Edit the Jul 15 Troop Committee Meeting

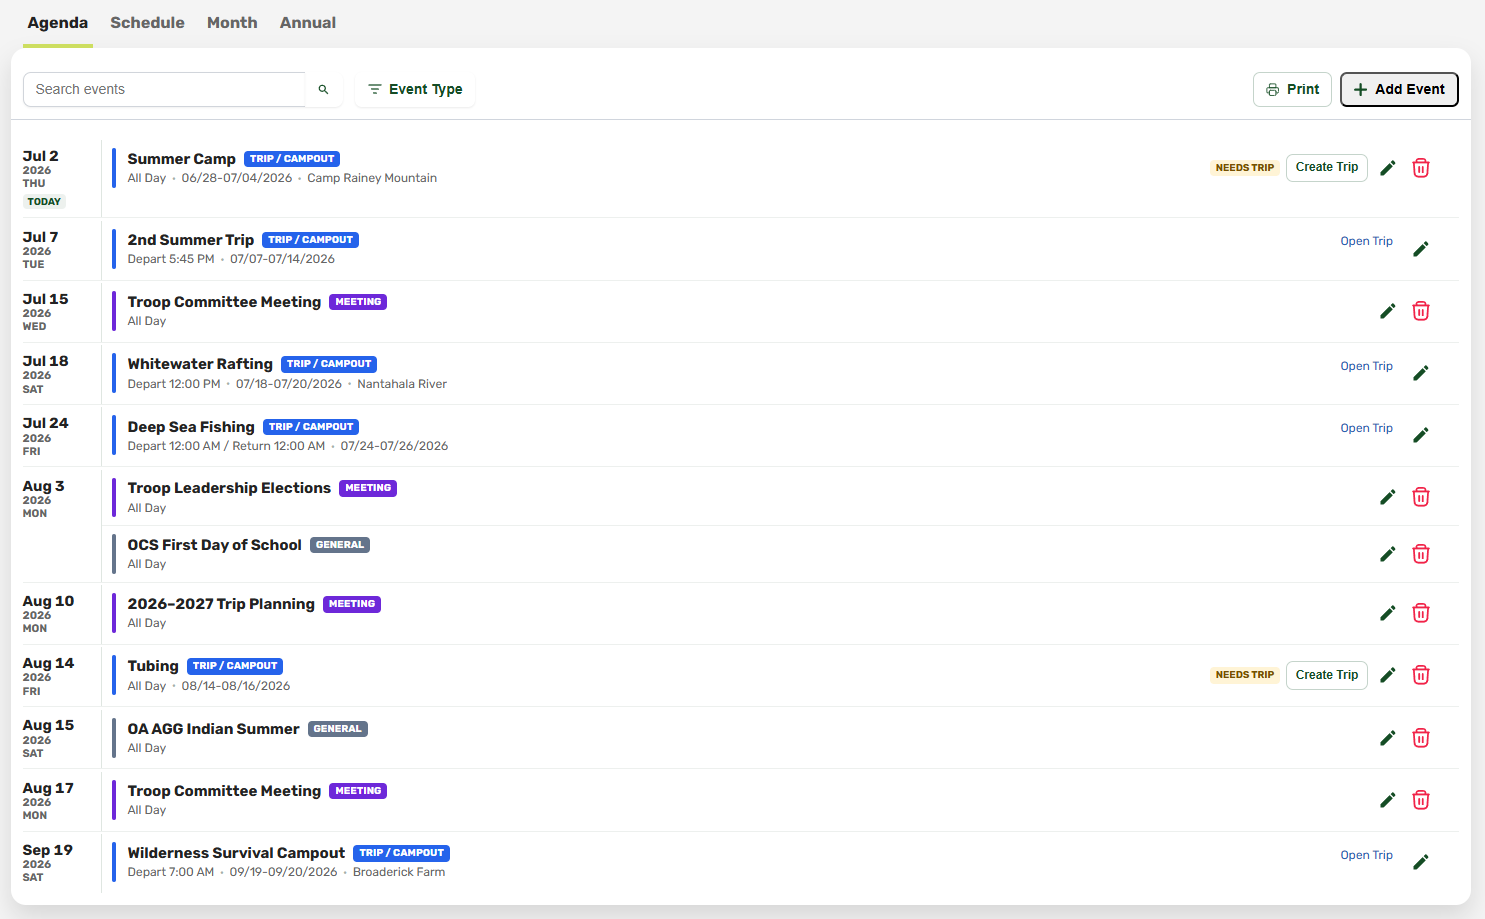pos(1387,311)
